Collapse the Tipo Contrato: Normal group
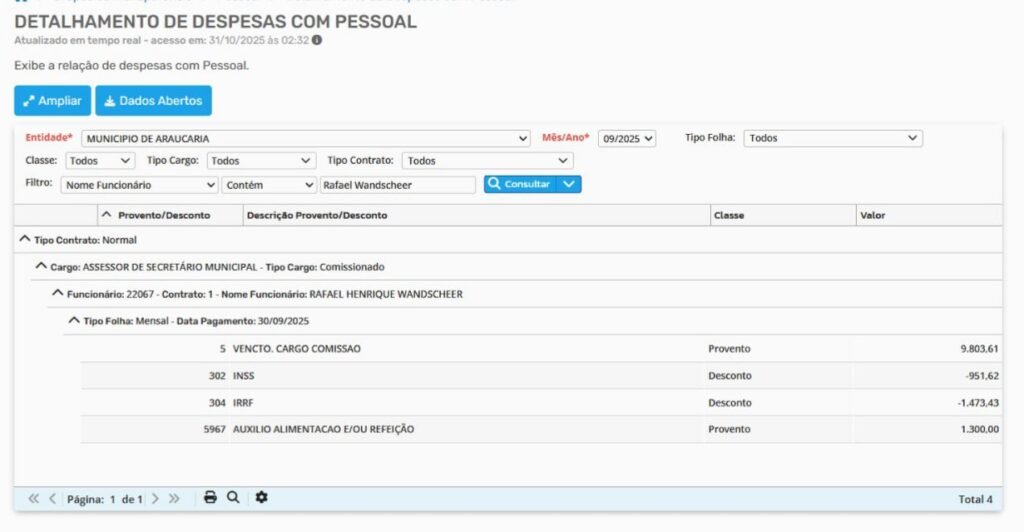 pyautogui.click(x=25, y=240)
